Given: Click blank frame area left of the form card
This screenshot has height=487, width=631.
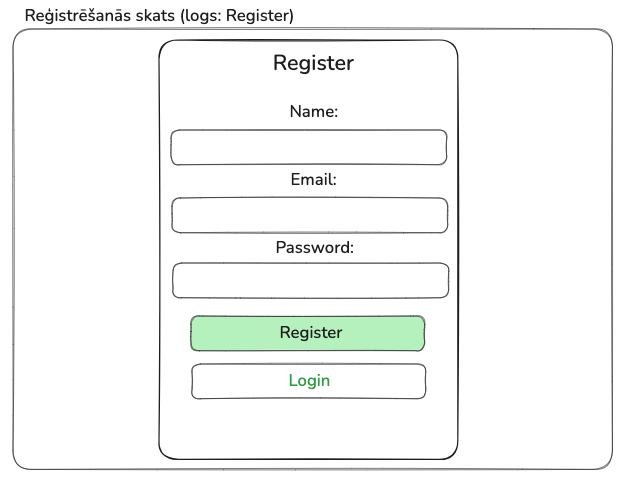Looking at the screenshot, I should 85,250.
